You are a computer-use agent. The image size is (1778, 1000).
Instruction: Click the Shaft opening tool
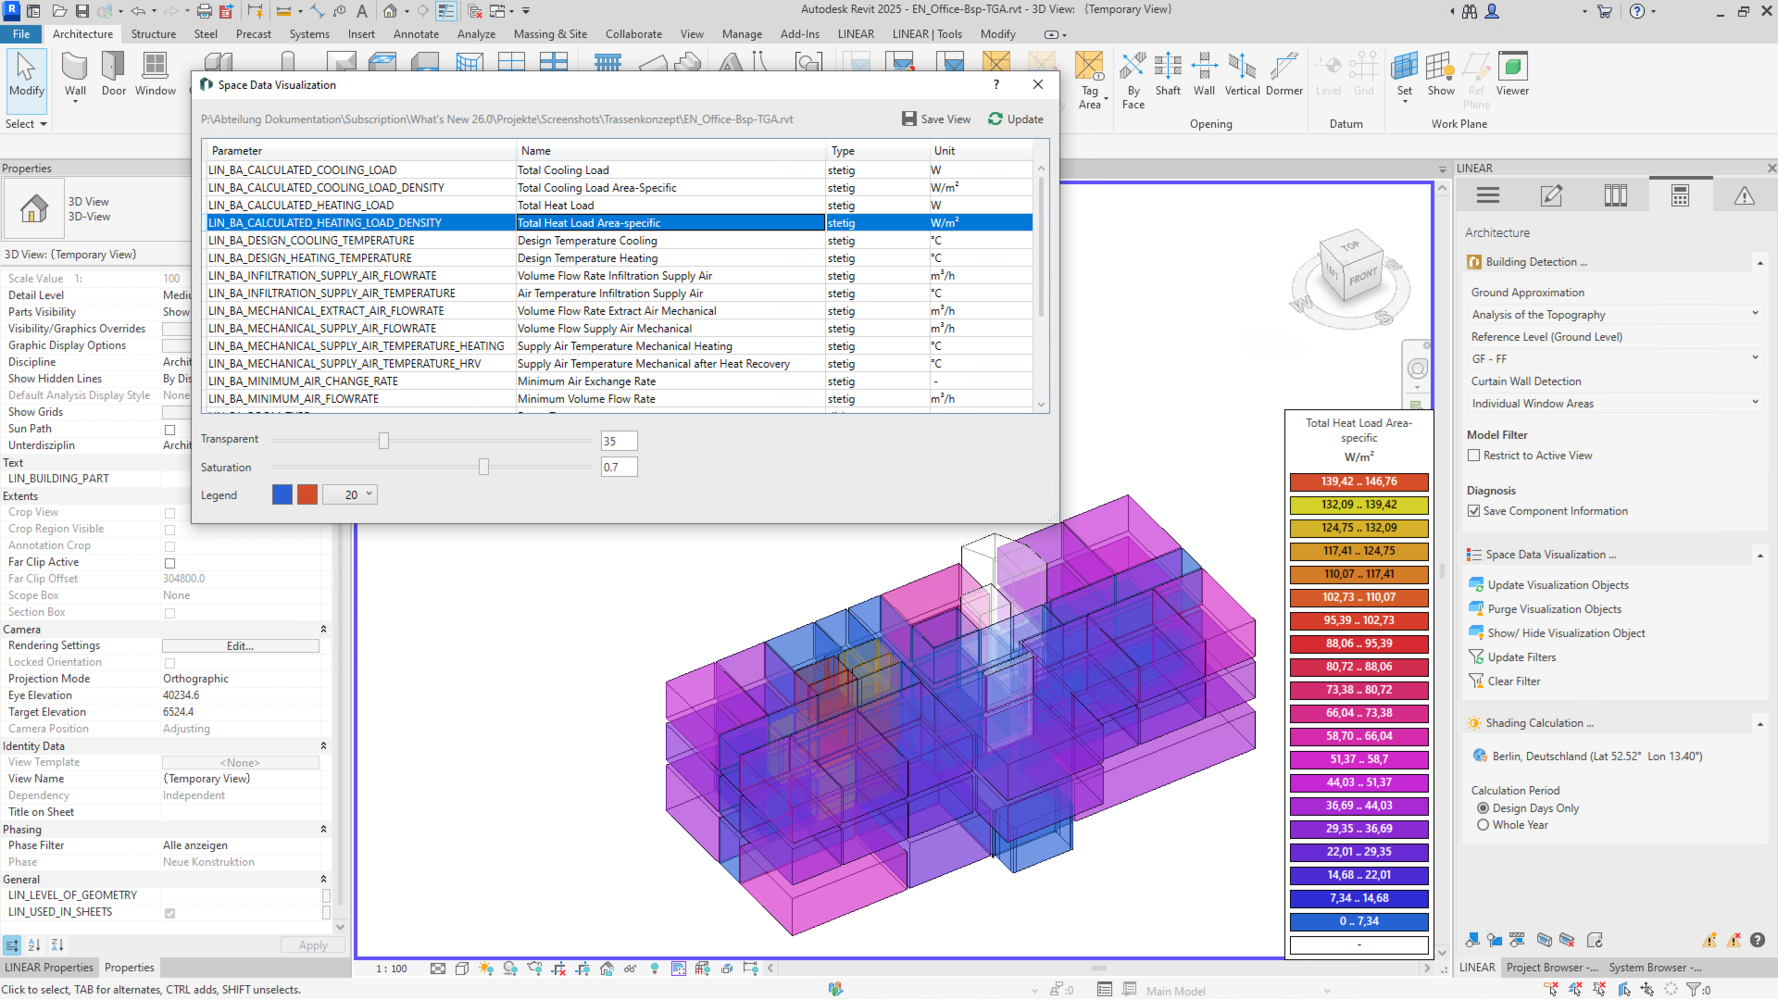point(1167,74)
